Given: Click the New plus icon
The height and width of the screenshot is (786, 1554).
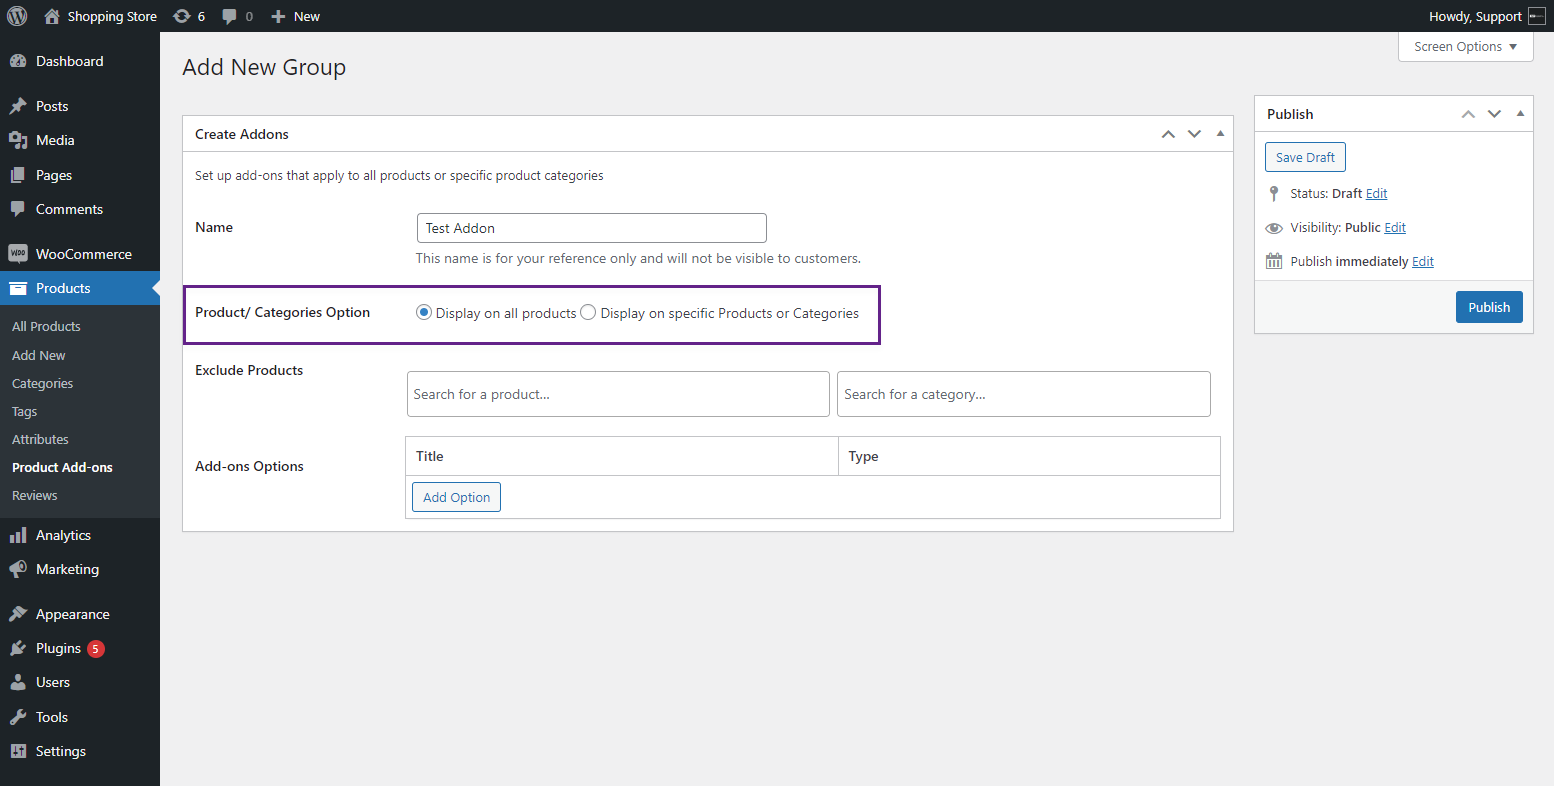Looking at the screenshot, I should [x=279, y=16].
